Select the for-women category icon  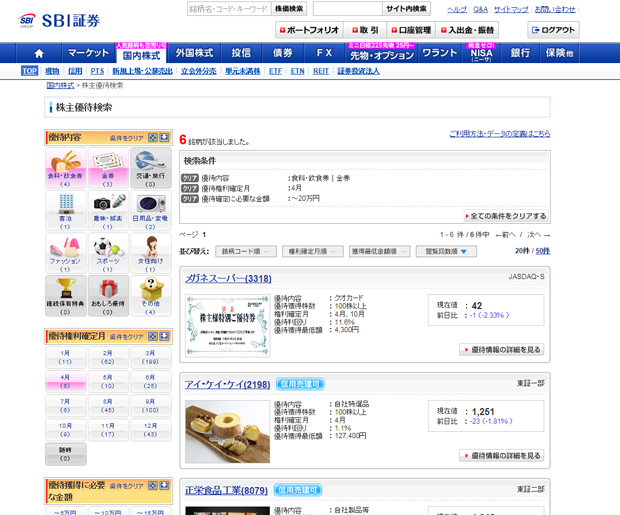(x=151, y=253)
